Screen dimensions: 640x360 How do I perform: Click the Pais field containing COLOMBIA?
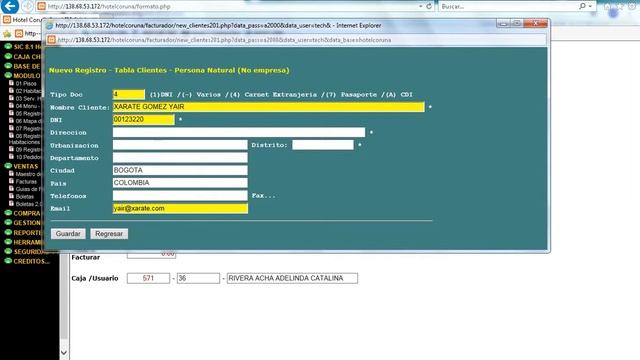coord(180,183)
